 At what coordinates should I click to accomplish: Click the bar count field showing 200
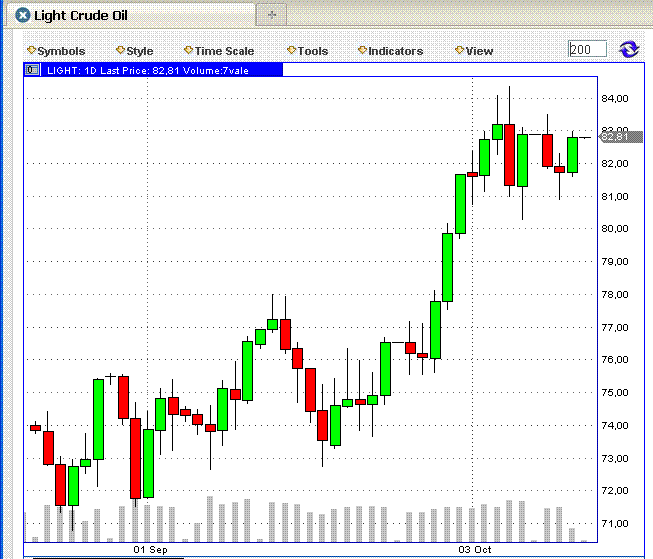(587, 49)
